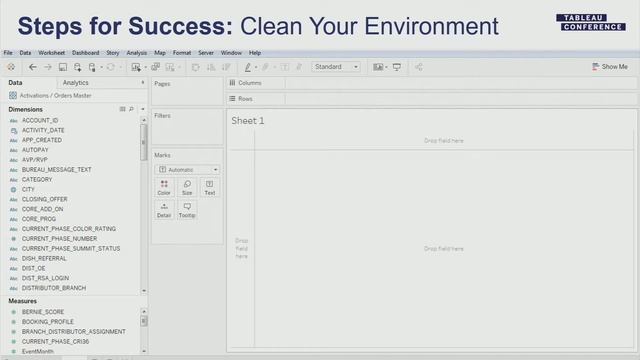Click the Show/Hide Cards icon
This screenshot has height=360, width=640.
[x=378, y=67]
